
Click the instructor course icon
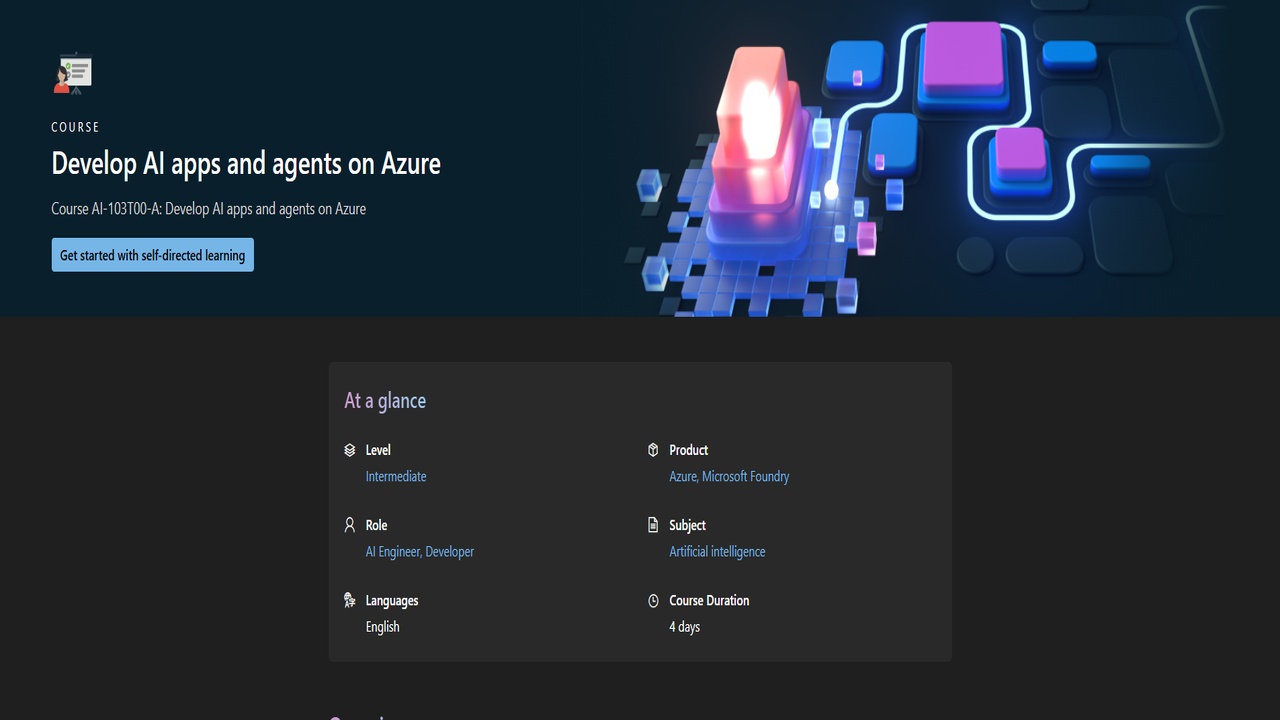click(72, 73)
